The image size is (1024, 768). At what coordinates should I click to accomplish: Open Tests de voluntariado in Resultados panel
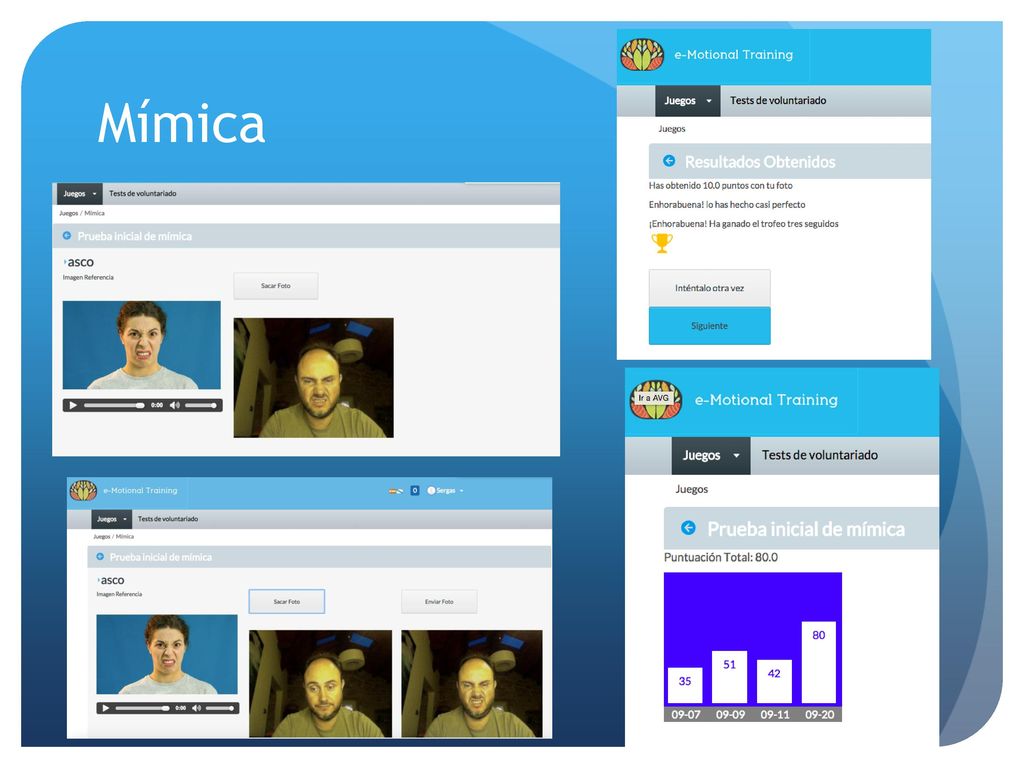tap(778, 101)
